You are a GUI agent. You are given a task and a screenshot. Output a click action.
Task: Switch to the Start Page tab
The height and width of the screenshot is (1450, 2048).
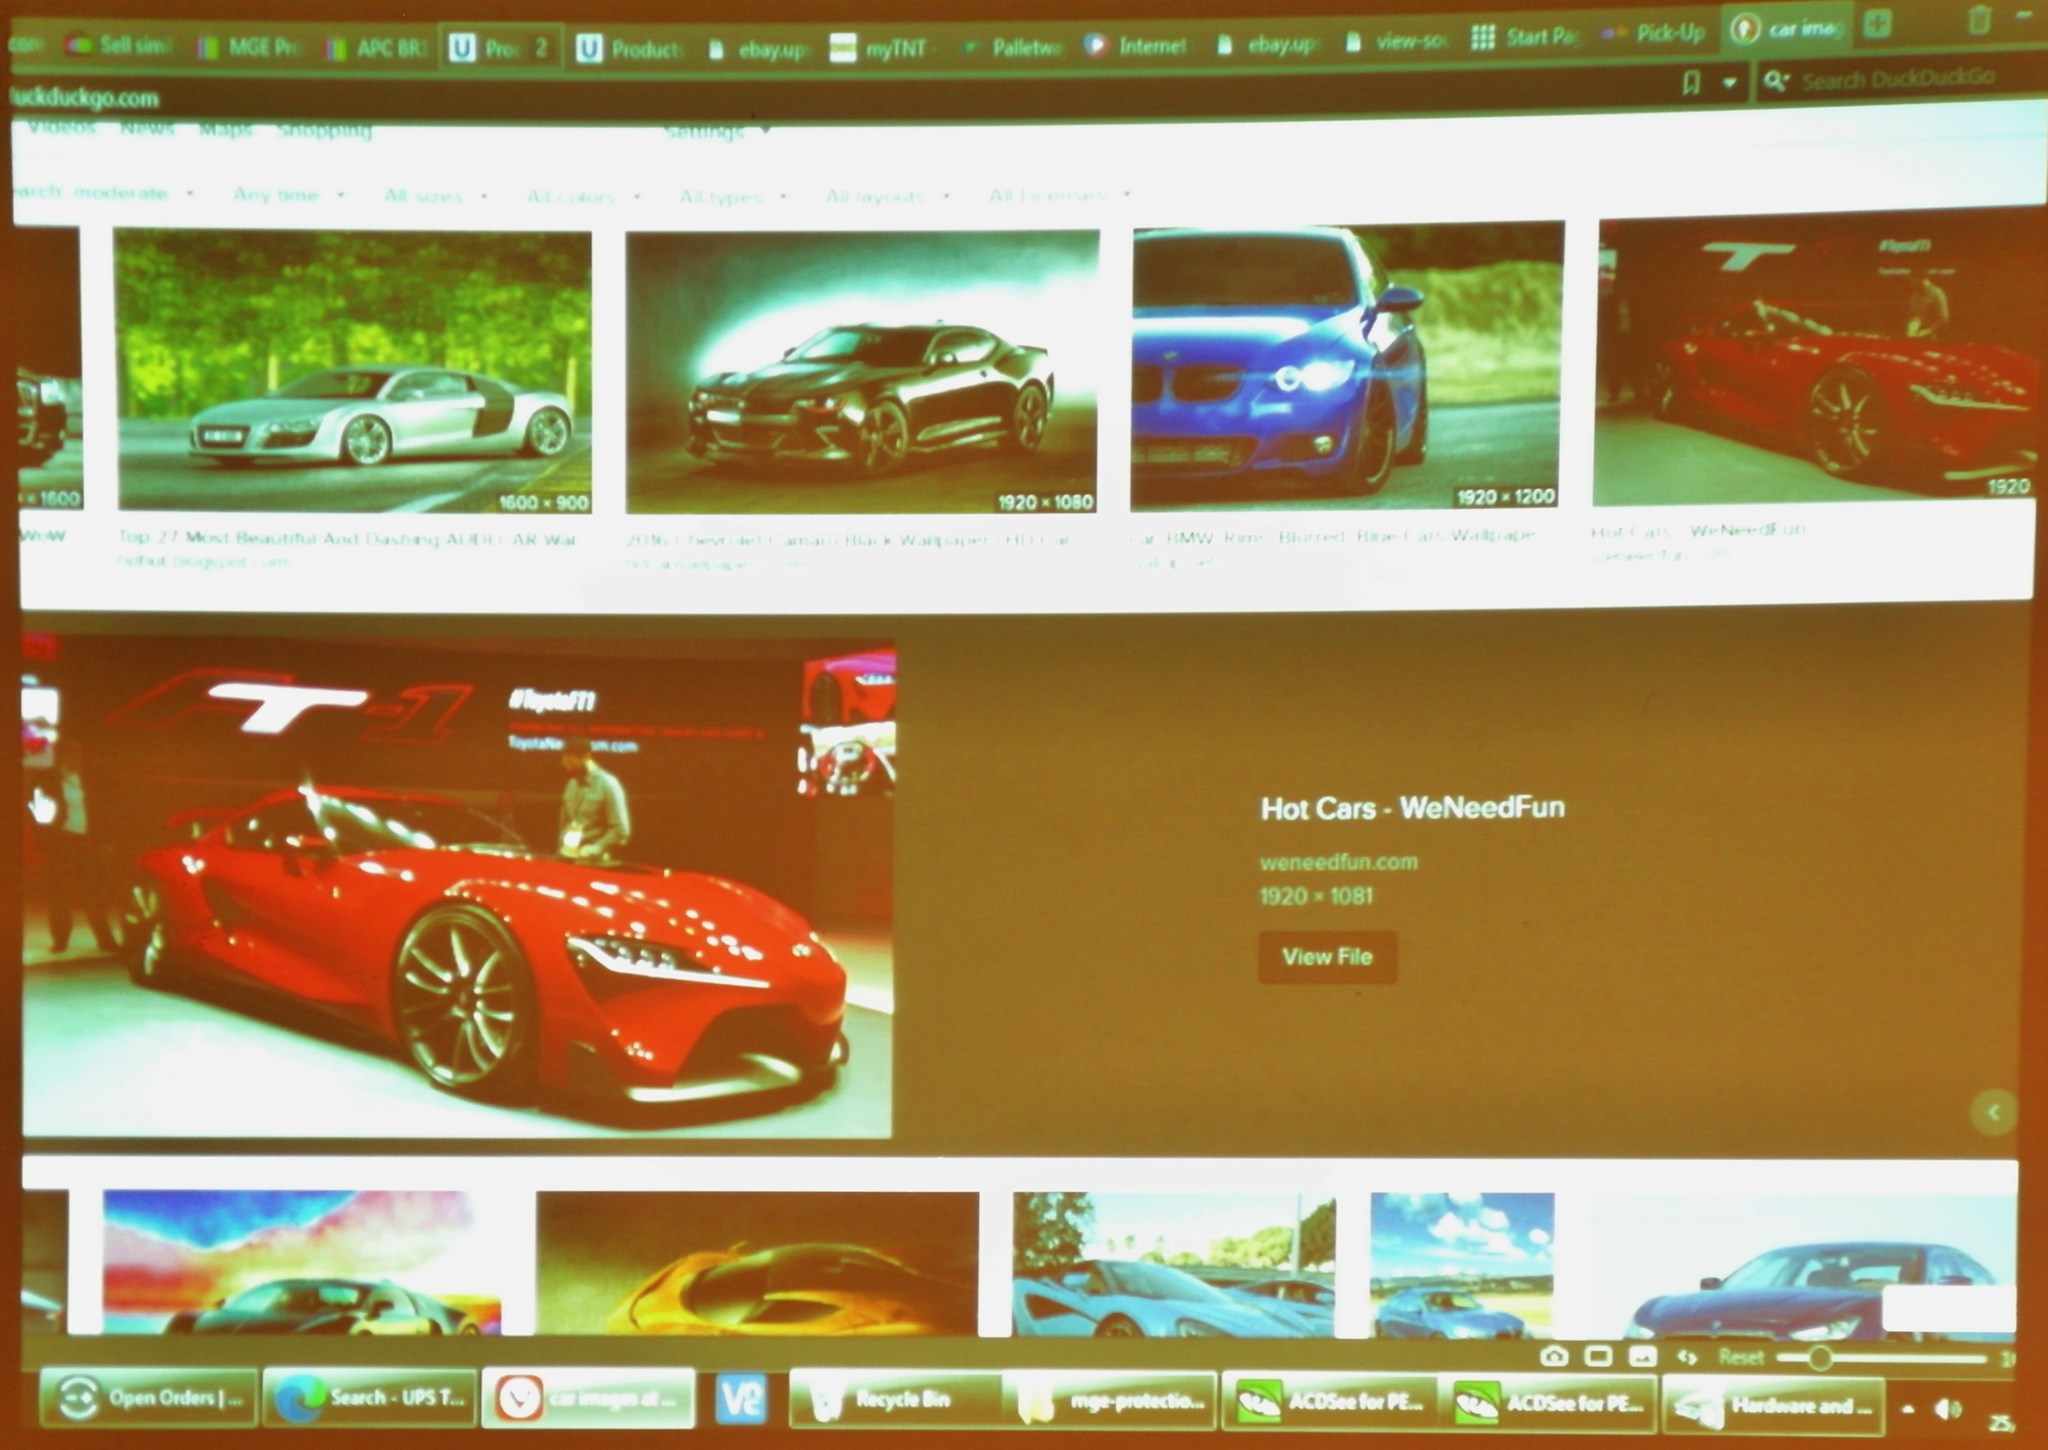pyautogui.click(x=1526, y=37)
